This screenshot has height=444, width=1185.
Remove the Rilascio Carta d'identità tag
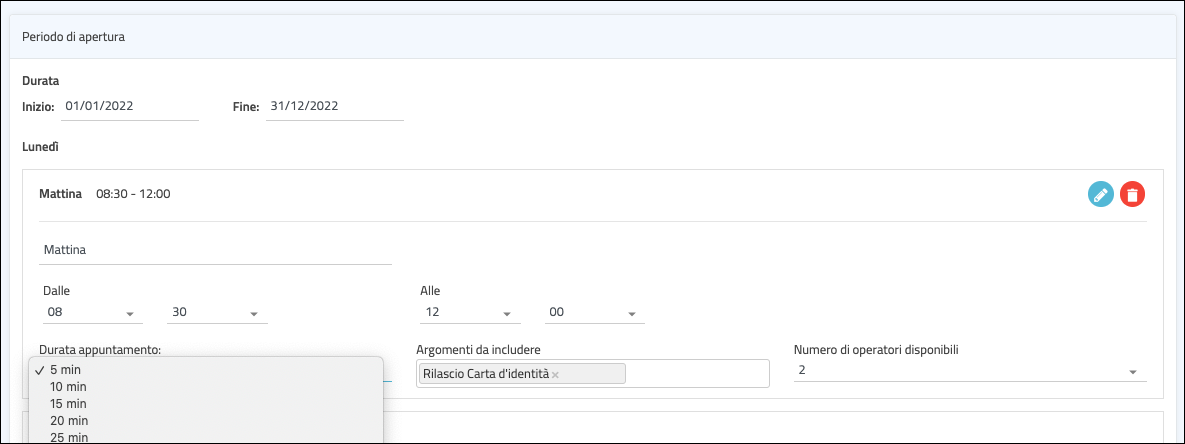(555, 375)
